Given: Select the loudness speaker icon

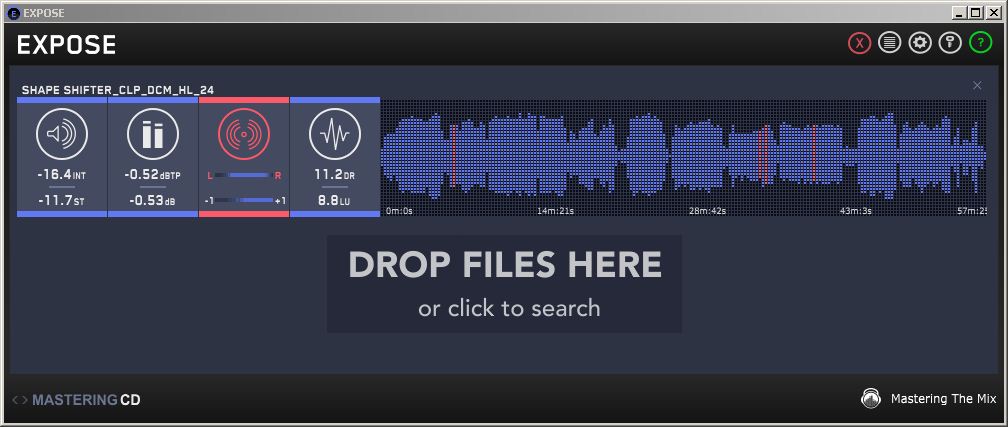Looking at the screenshot, I should [62, 134].
